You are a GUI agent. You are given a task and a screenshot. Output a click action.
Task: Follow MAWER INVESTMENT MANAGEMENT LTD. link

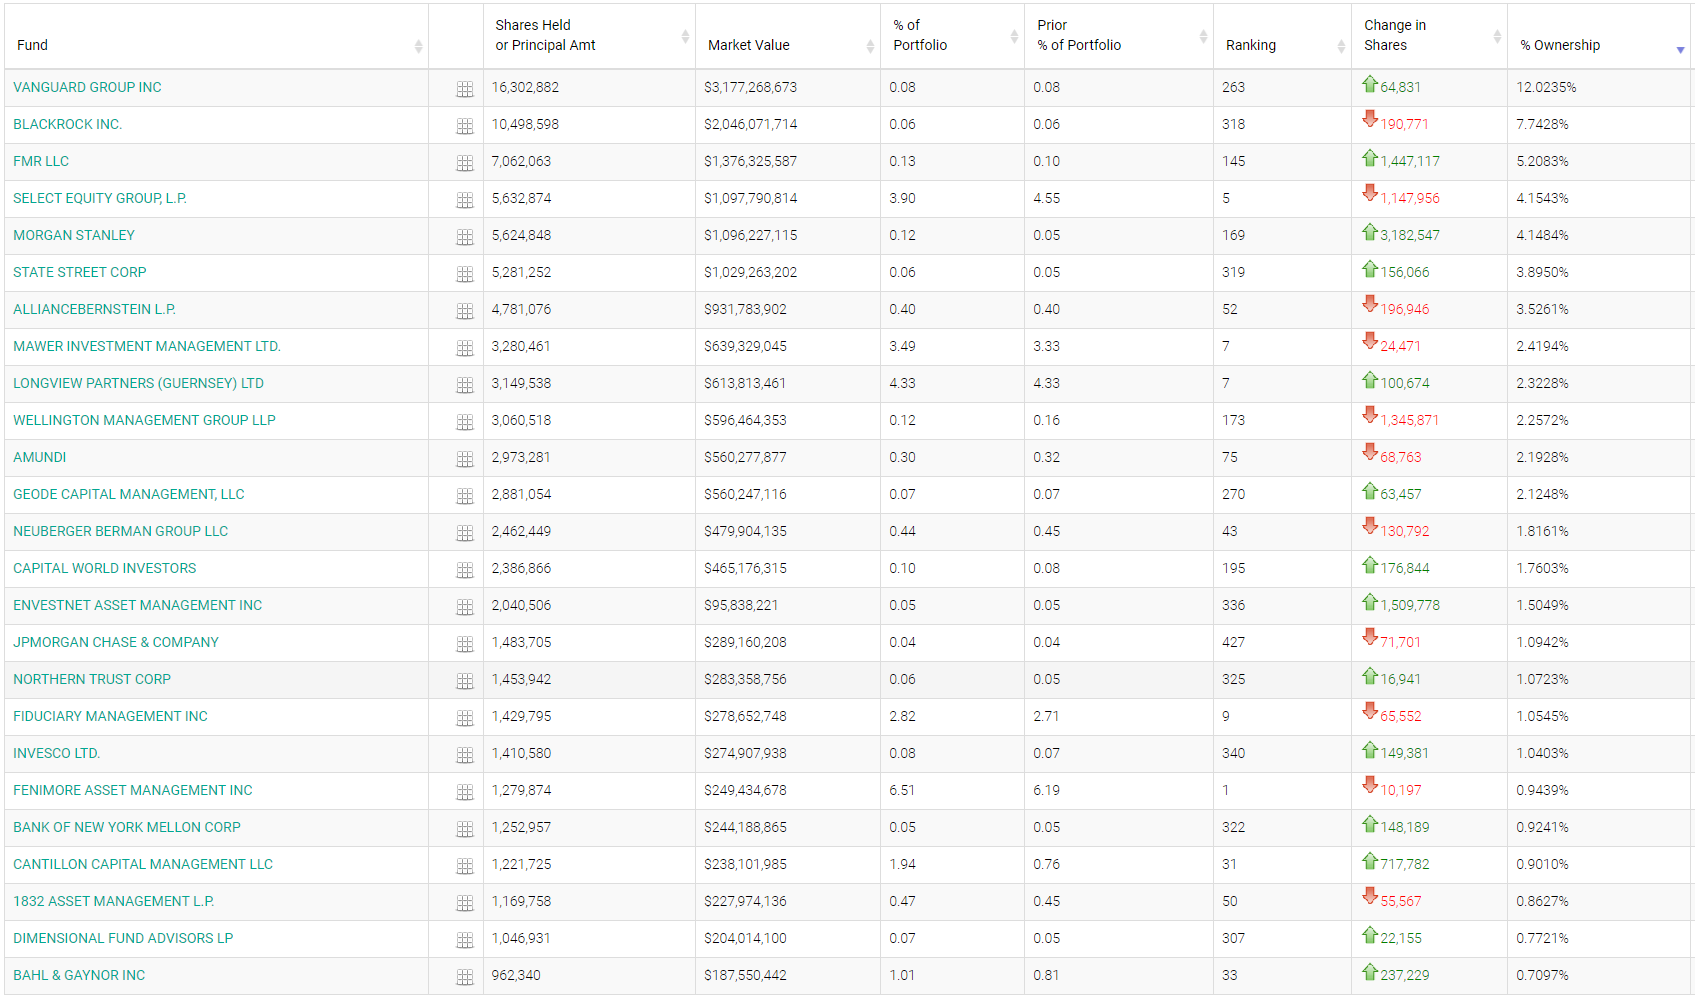click(x=147, y=346)
